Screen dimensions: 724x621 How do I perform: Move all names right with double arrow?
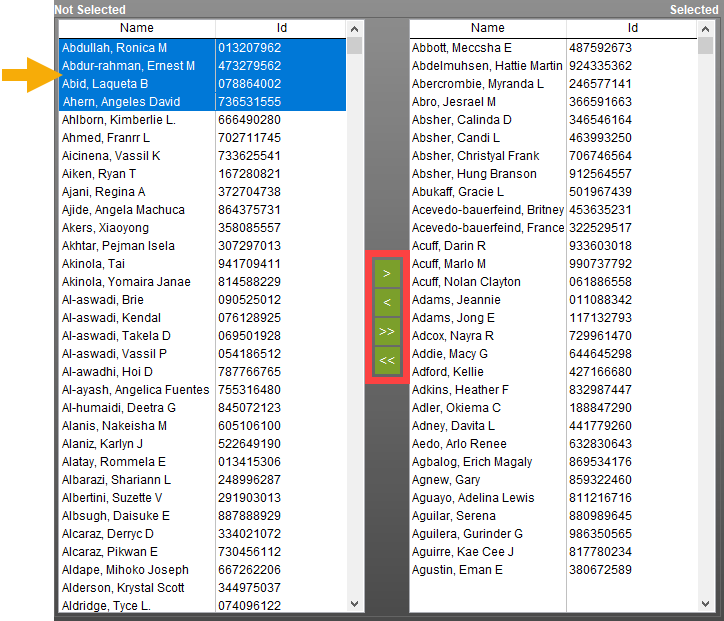click(x=387, y=331)
